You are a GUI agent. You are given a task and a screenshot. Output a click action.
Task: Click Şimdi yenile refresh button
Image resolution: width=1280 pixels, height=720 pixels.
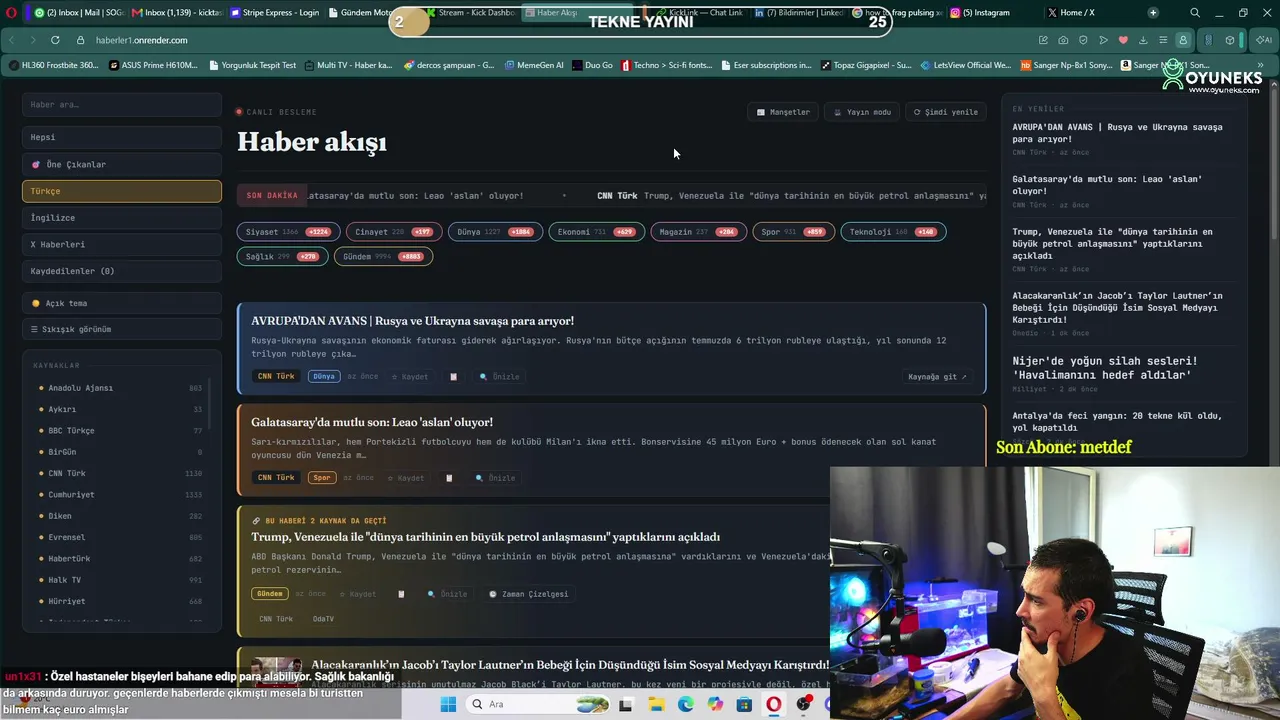pos(946,112)
